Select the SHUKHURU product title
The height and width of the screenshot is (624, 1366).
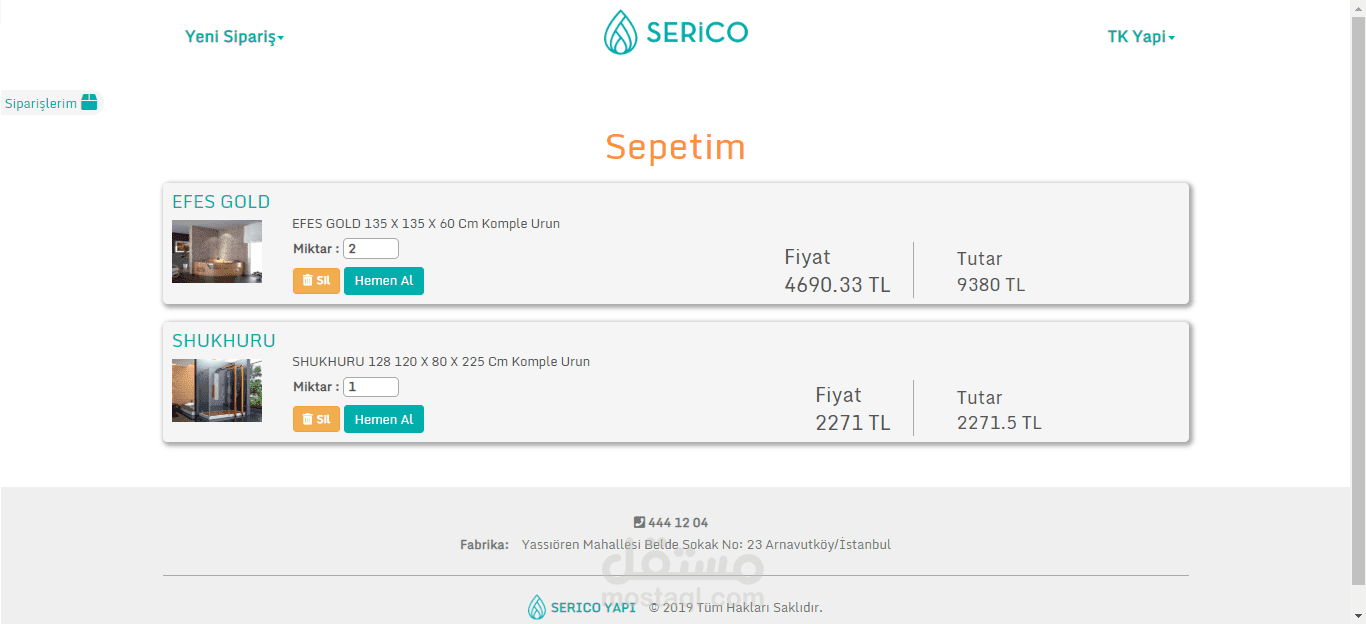coord(224,340)
